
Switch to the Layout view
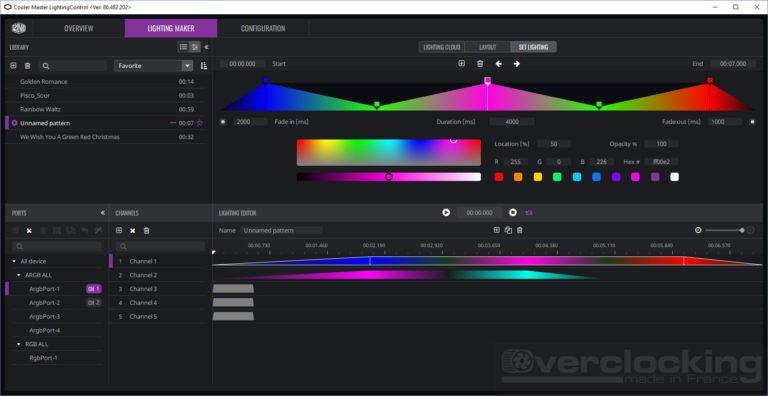coord(488,47)
